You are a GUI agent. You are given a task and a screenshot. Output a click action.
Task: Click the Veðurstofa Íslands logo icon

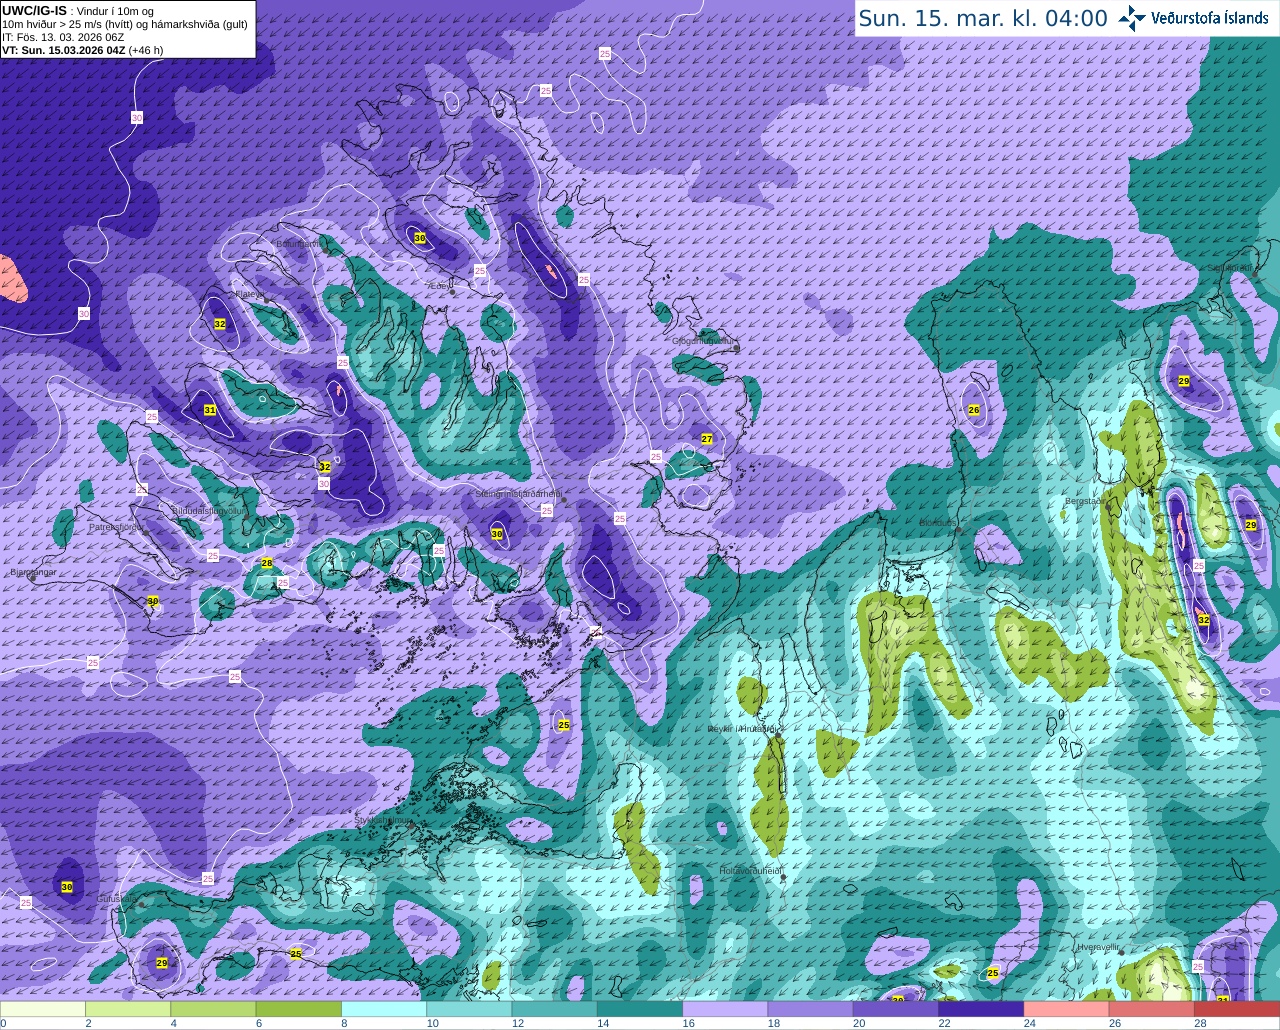tap(1132, 18)
